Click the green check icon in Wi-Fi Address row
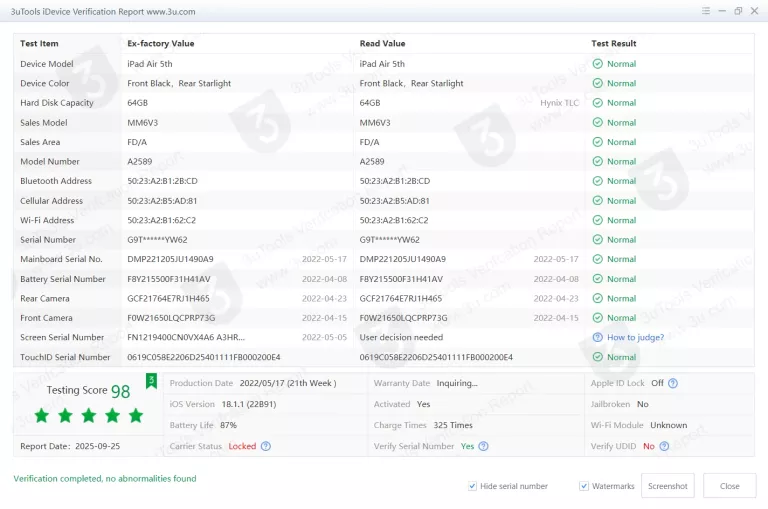 click(x=598, y=220)
